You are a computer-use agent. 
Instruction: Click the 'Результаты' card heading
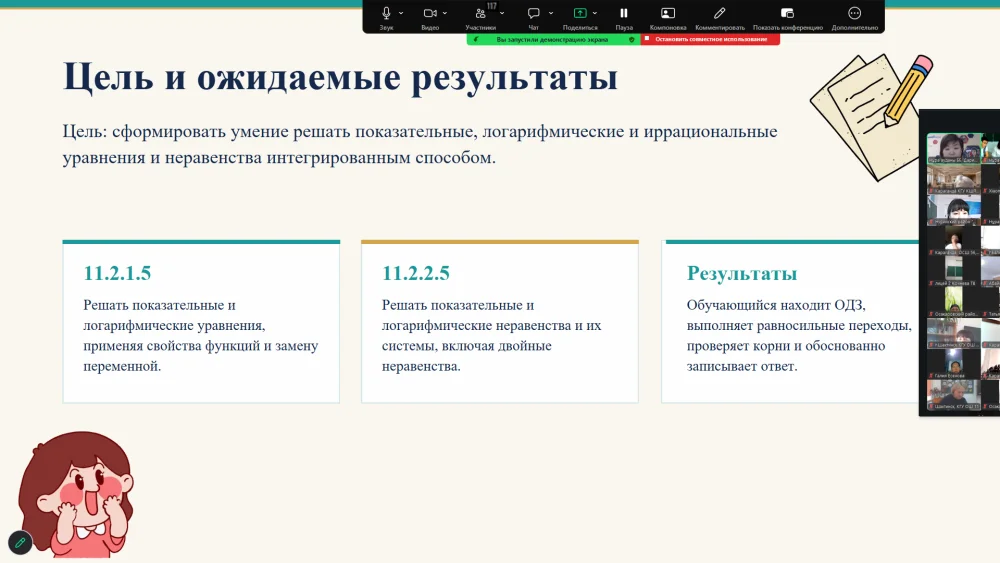[742, 274]
